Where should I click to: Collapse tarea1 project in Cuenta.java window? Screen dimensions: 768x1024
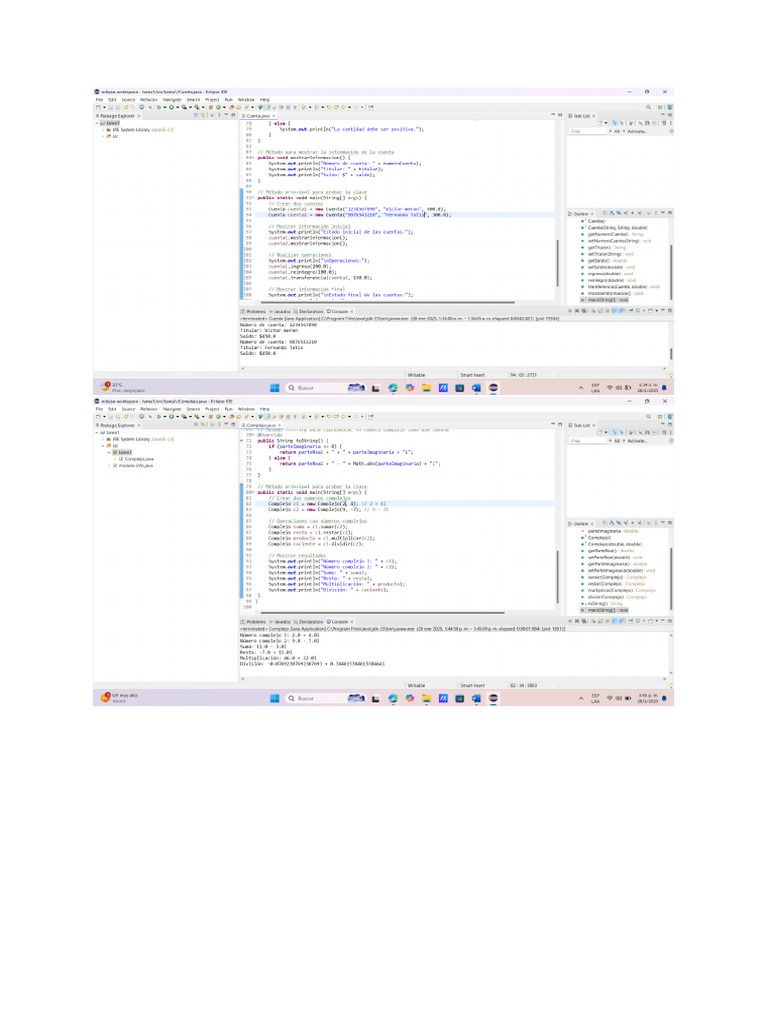pyautogui.click(x=97, y=123)
